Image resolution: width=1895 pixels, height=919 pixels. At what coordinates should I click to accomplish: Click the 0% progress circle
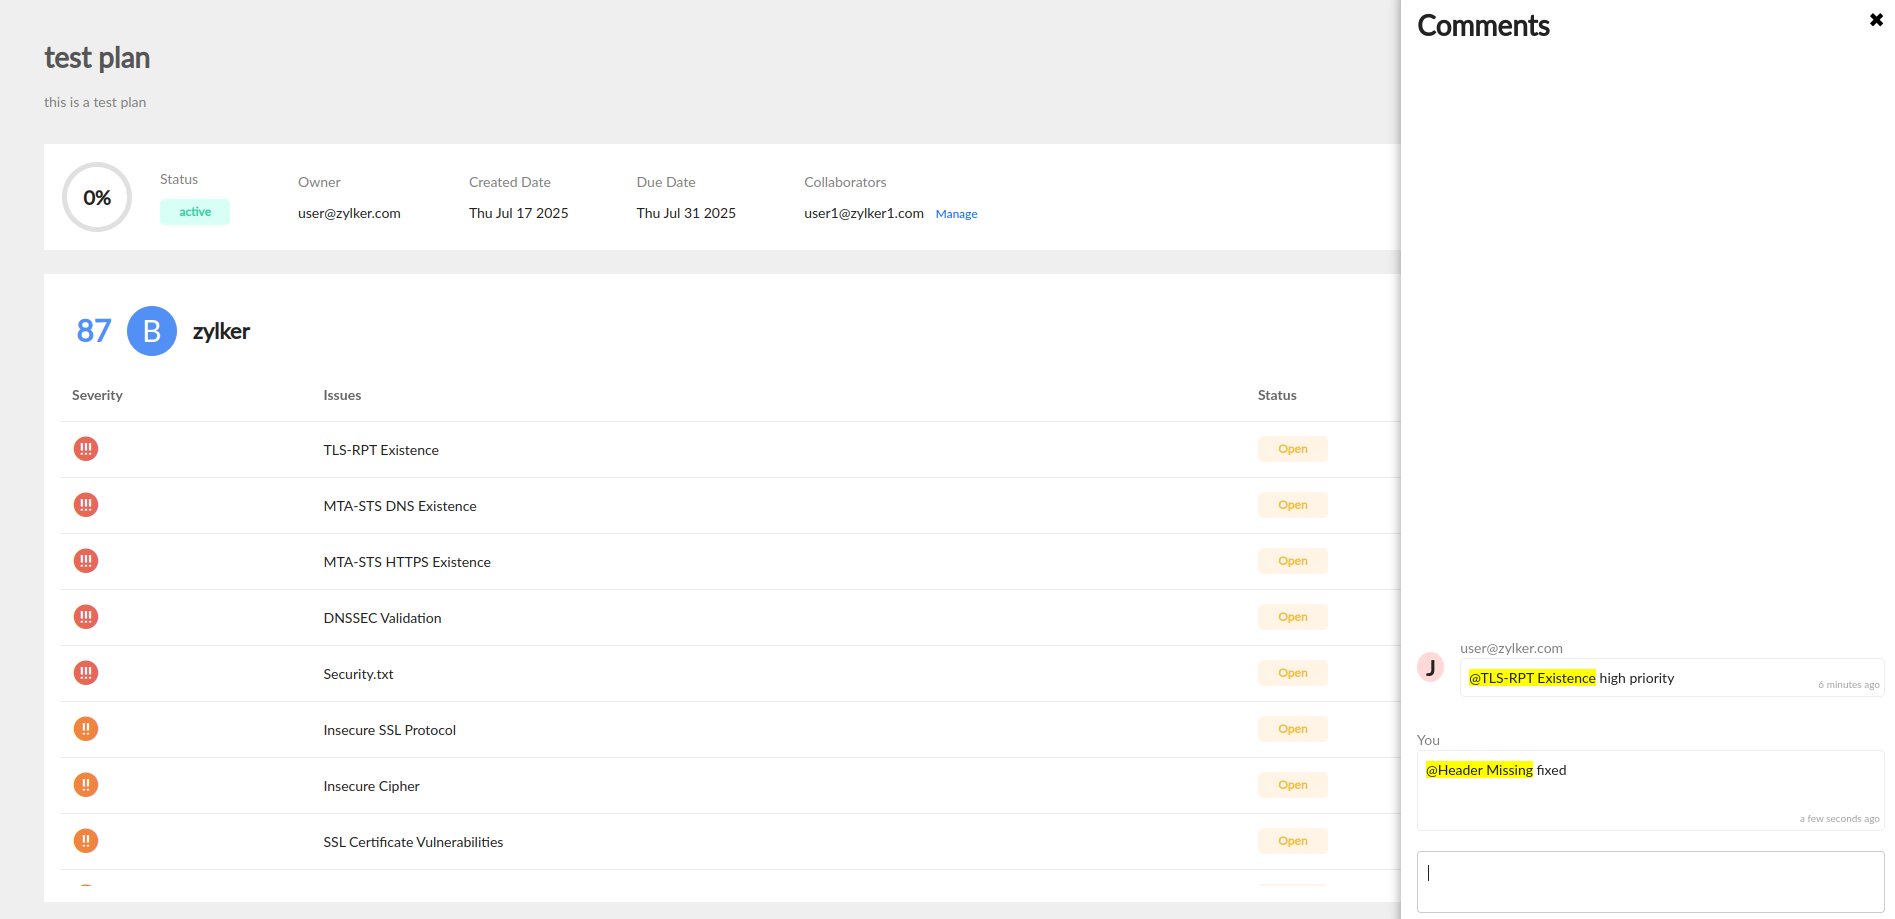(x=97, y=197)
